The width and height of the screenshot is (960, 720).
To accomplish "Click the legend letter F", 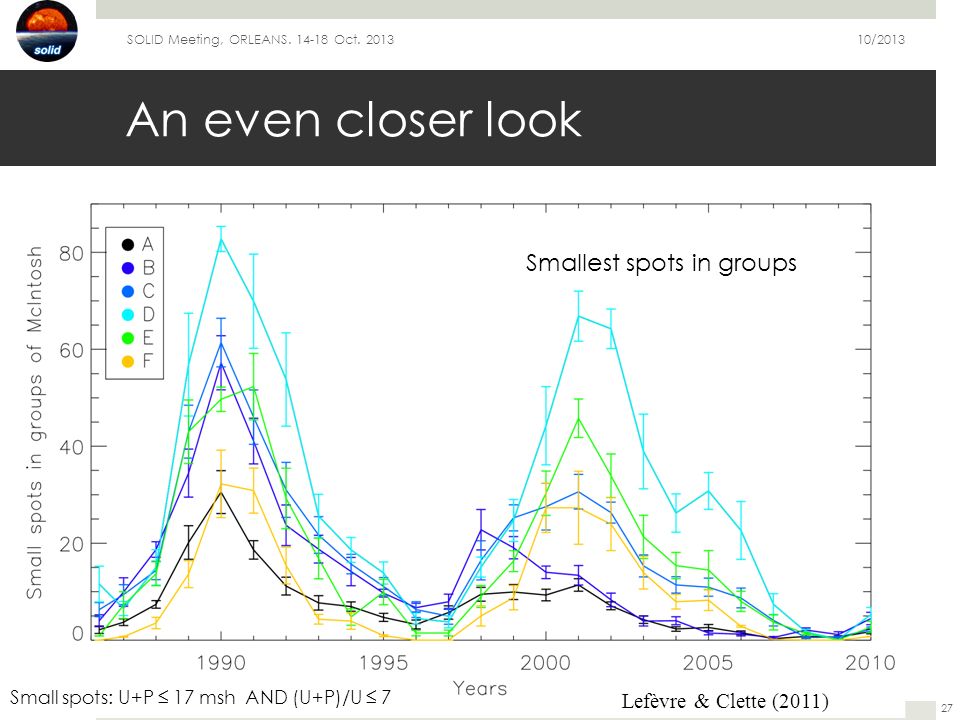I will [x=147, y=361].
